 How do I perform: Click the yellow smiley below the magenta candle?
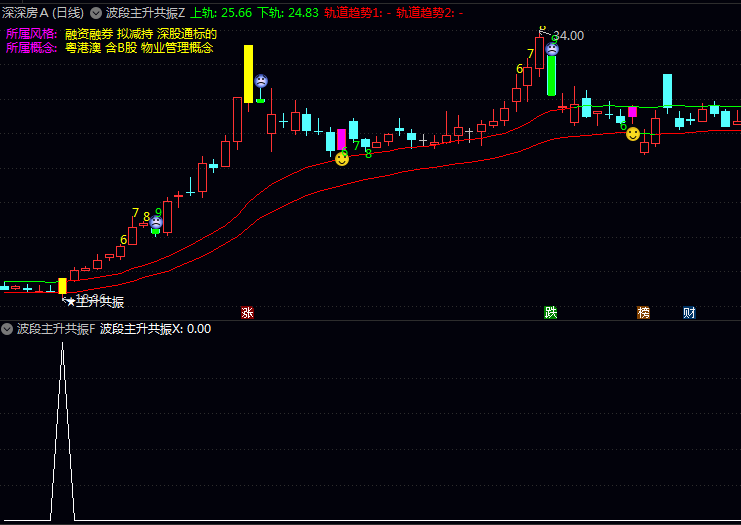[x=342, y=158]
